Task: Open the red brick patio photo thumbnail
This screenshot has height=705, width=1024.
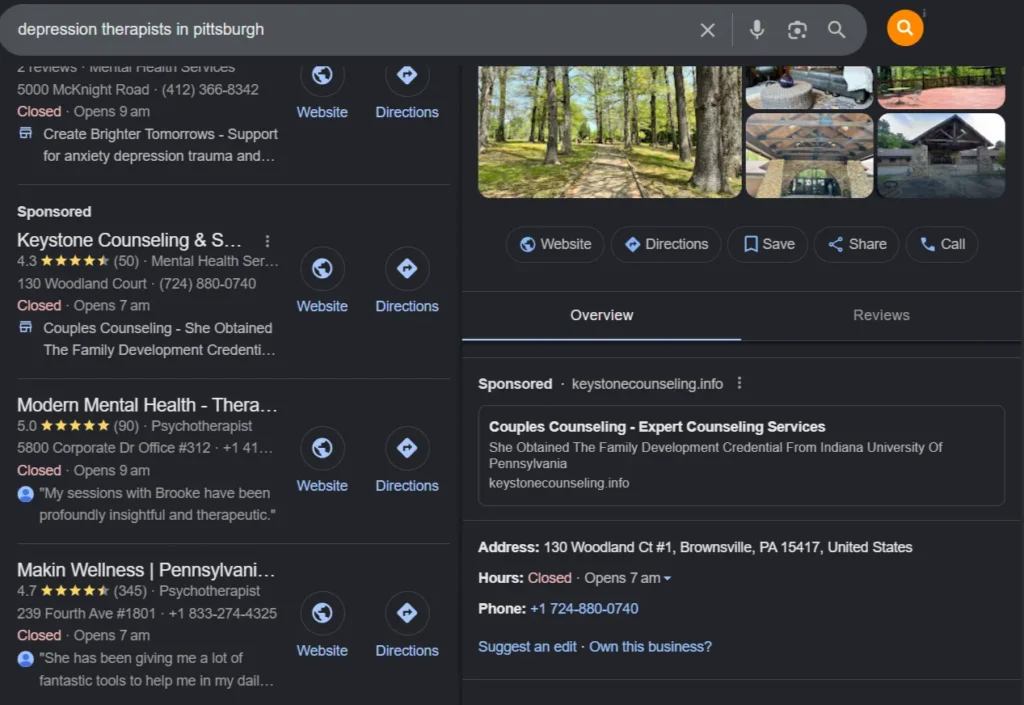Action: coord(941,87)
